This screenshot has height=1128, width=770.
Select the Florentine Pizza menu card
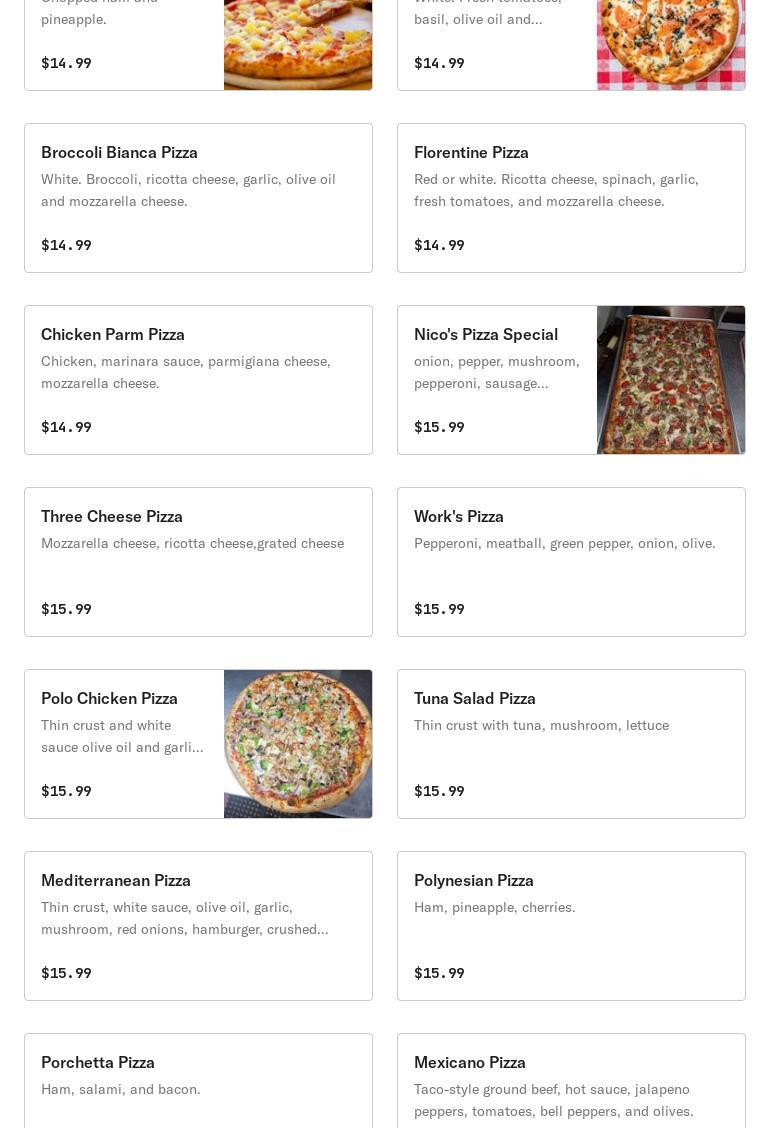pyautogui.click(x=571, y=198)
